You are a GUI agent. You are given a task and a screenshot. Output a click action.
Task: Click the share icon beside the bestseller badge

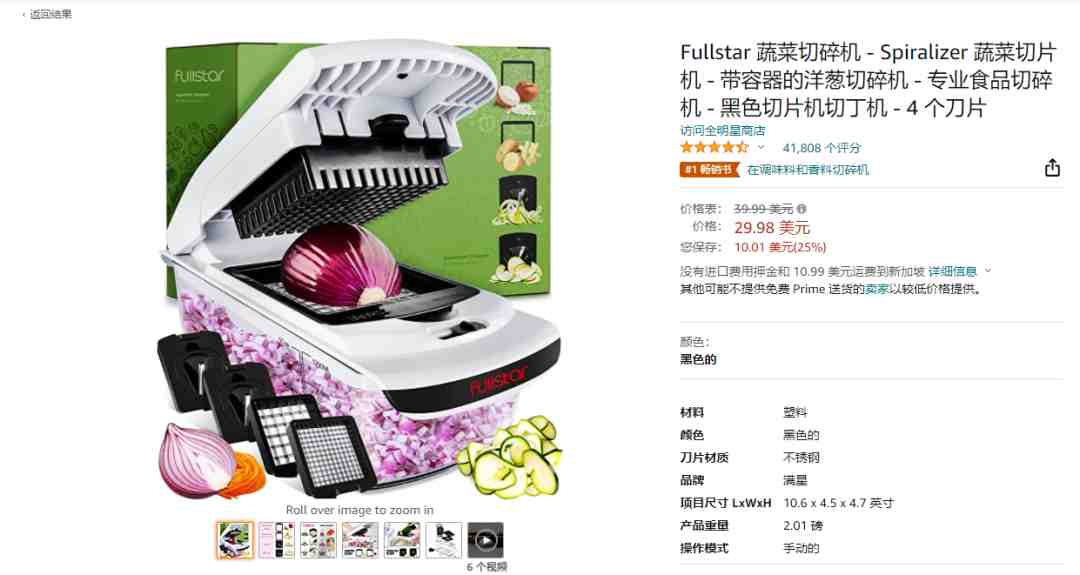pyautogui.click(x=1052, y=168)
